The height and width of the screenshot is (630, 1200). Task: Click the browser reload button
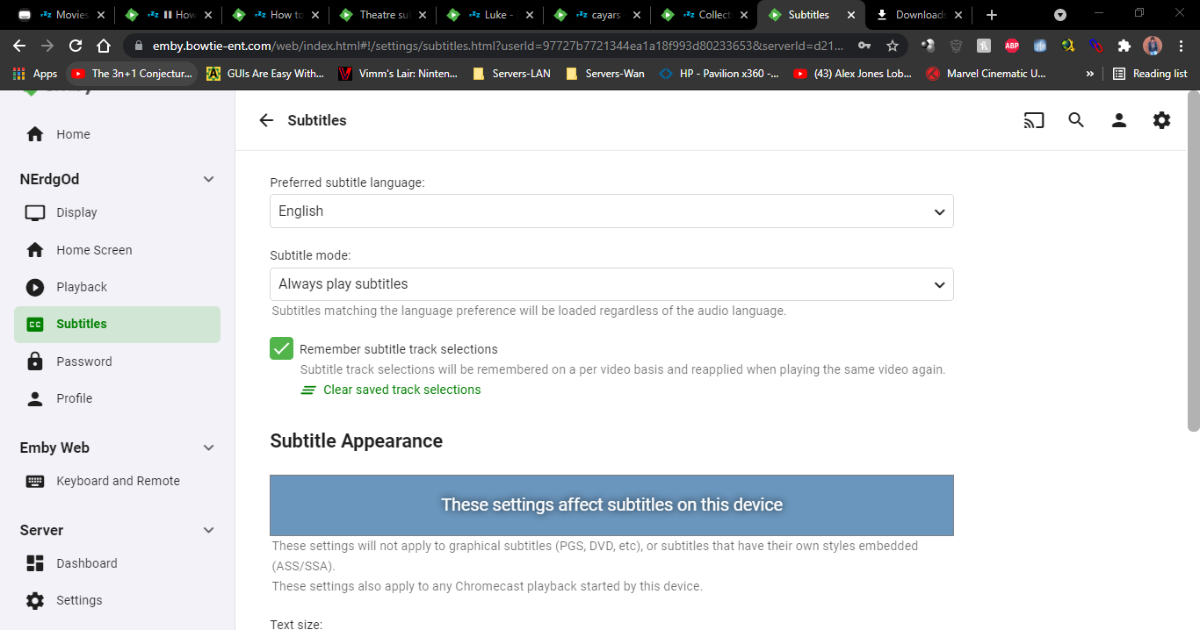75,46
